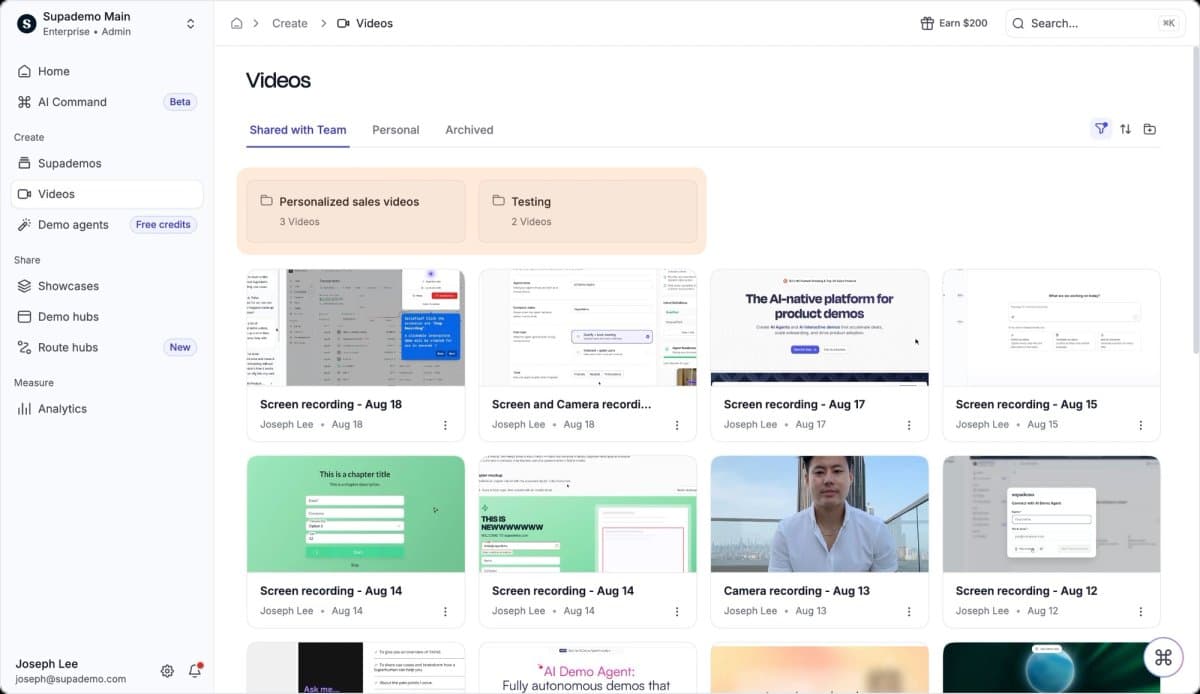Click the Supademo S logo
Image resolution: width=1200 pixels, height=694 pixels.
pos(27,23)
